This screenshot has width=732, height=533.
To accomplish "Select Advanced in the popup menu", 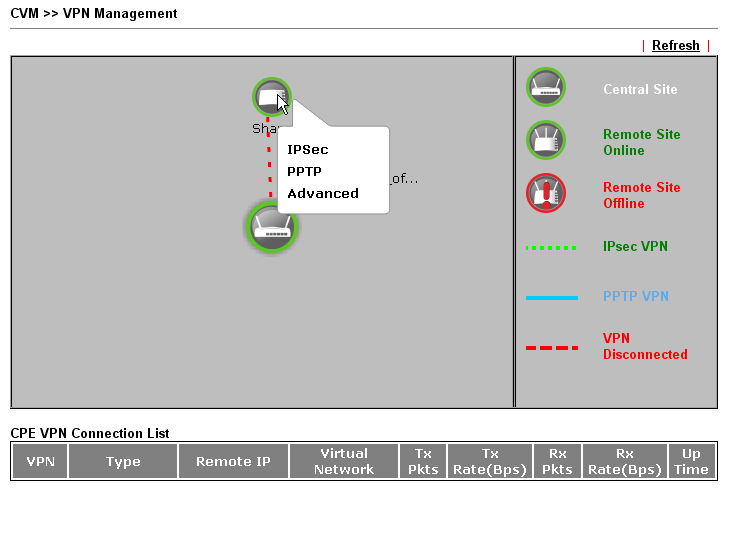I will pyautogui.click(x=323, y=194).
